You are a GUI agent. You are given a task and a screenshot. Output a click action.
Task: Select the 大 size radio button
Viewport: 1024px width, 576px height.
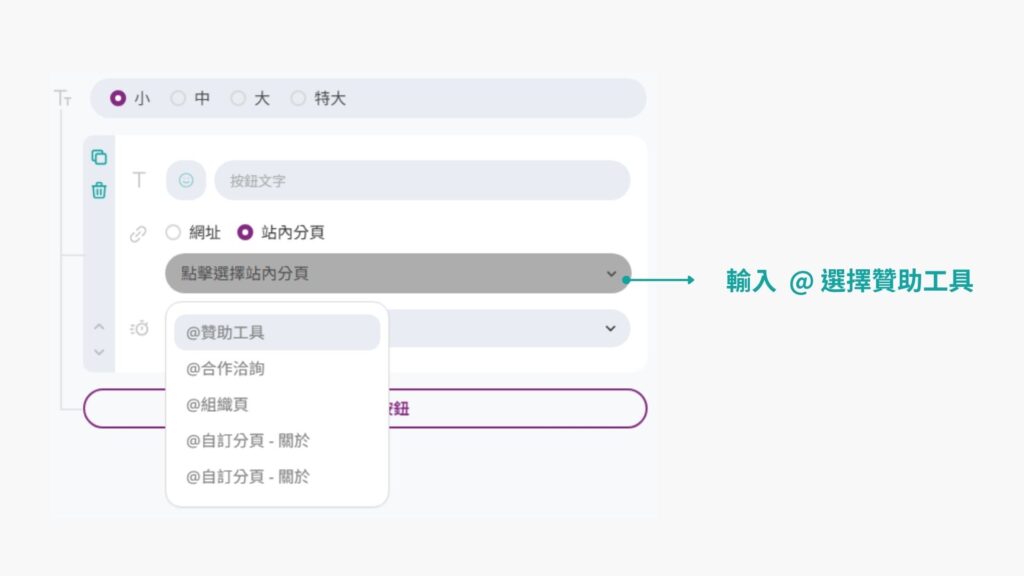[238, 99]
